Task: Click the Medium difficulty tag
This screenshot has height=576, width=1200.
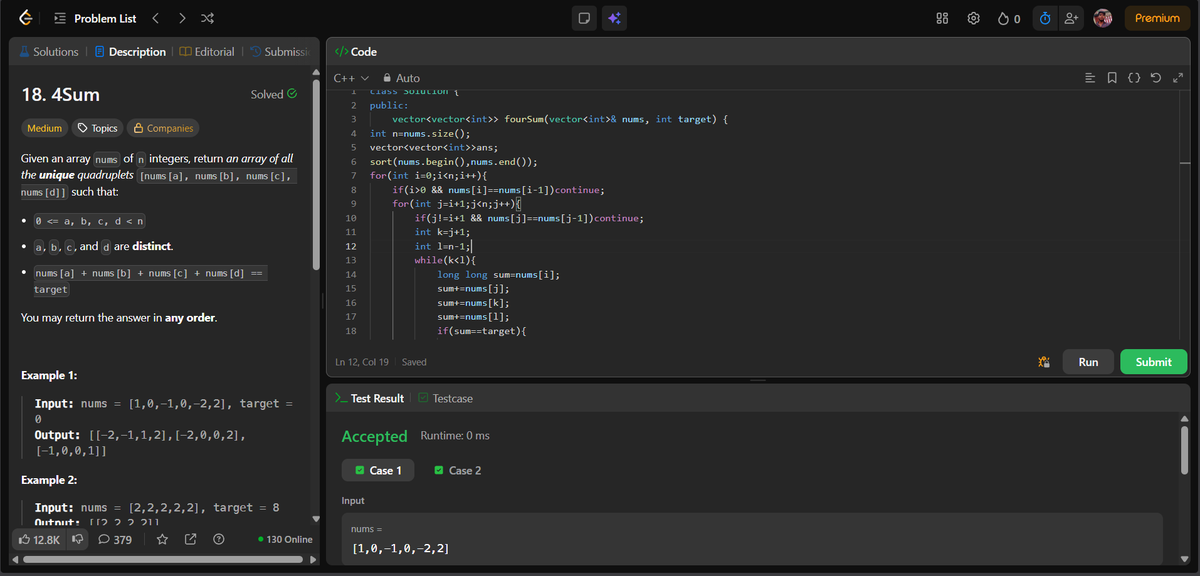Action: point(44,128)
